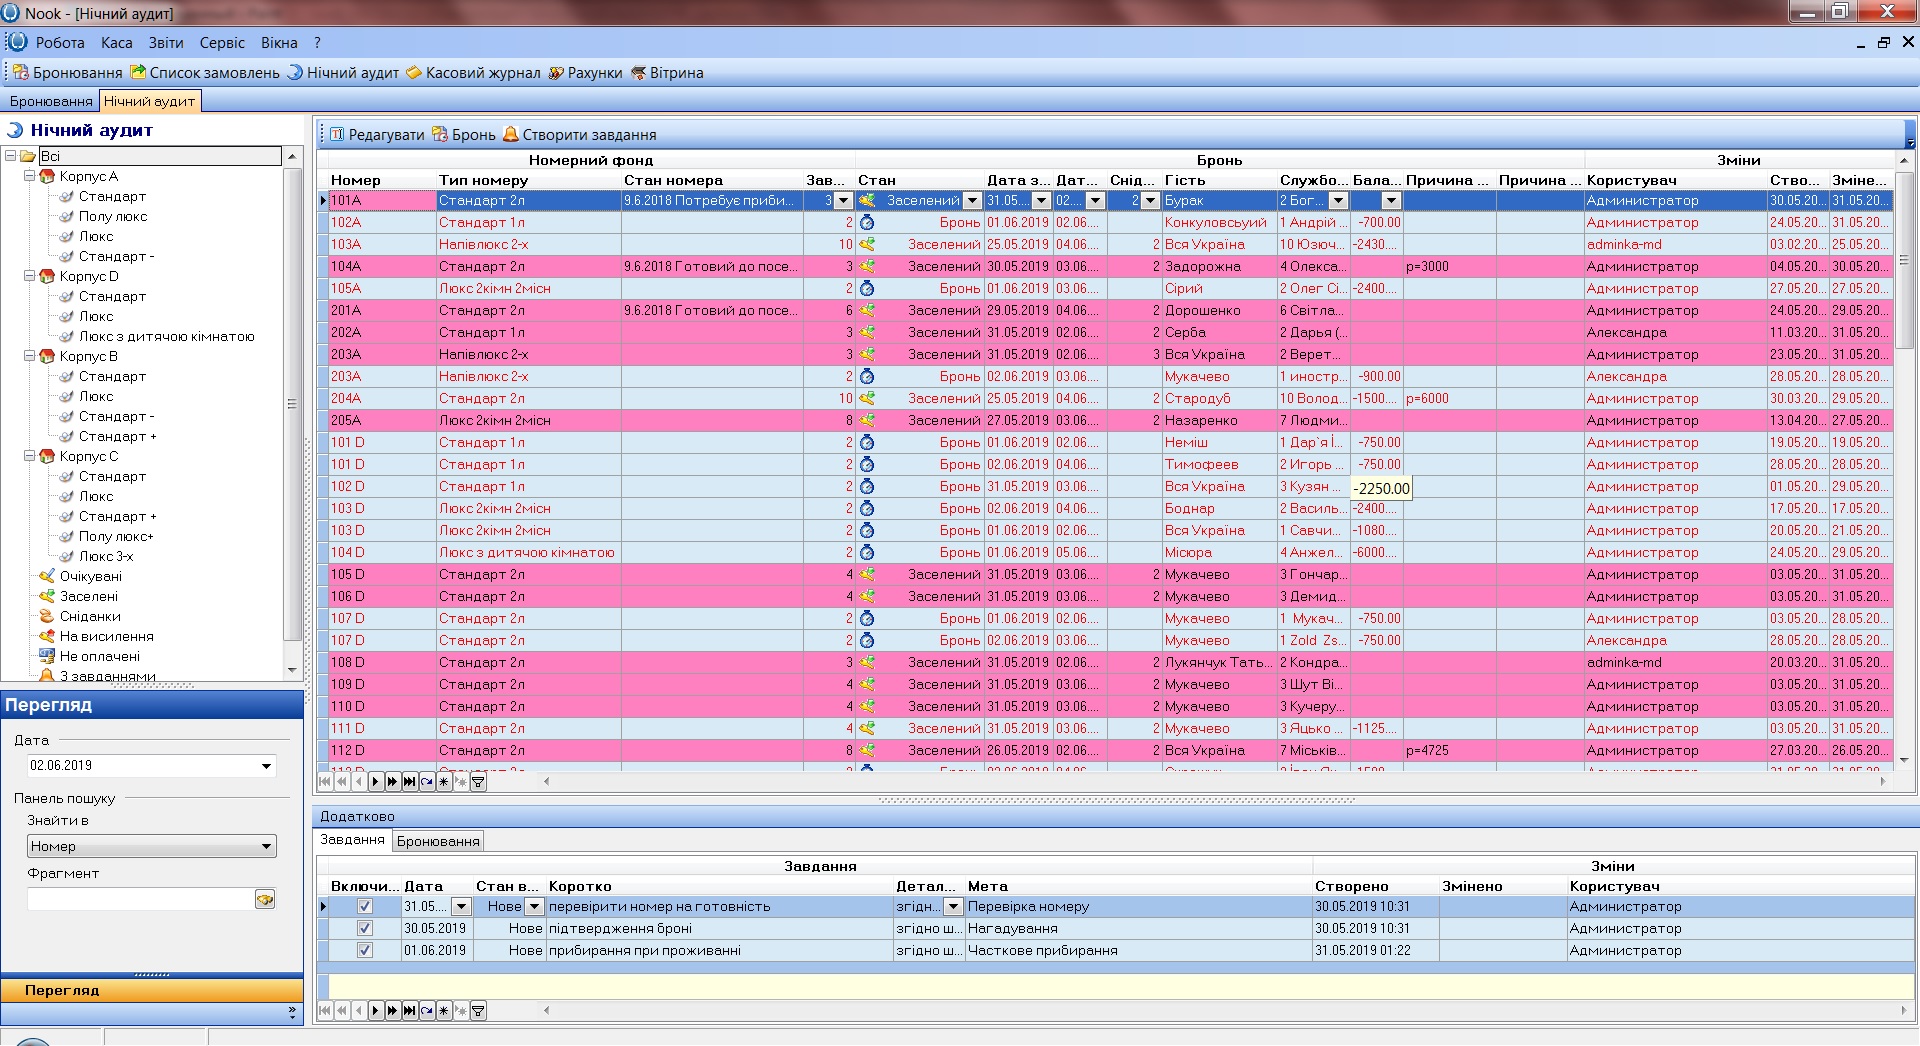Open the Дата dropdown showing 02.06.2019
The width and height of the screenshot is (1920, 1046).
click(x=266, y=767)
